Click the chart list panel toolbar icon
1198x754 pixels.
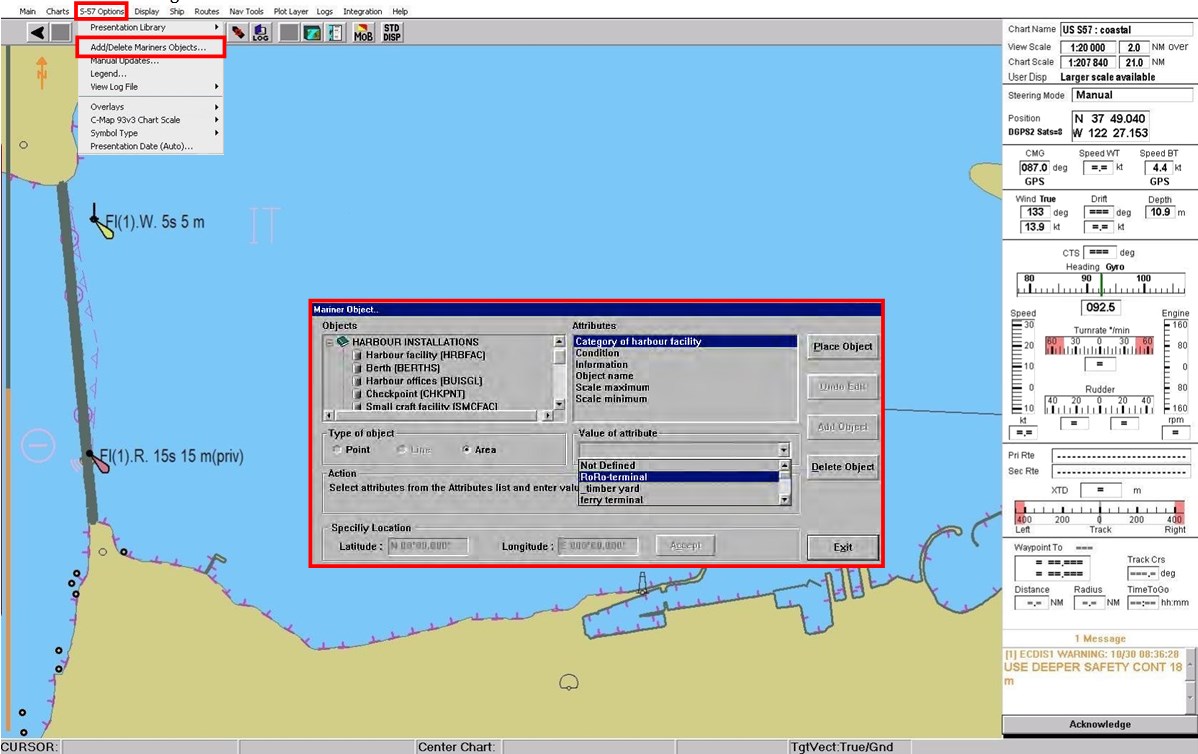(335, 32)
